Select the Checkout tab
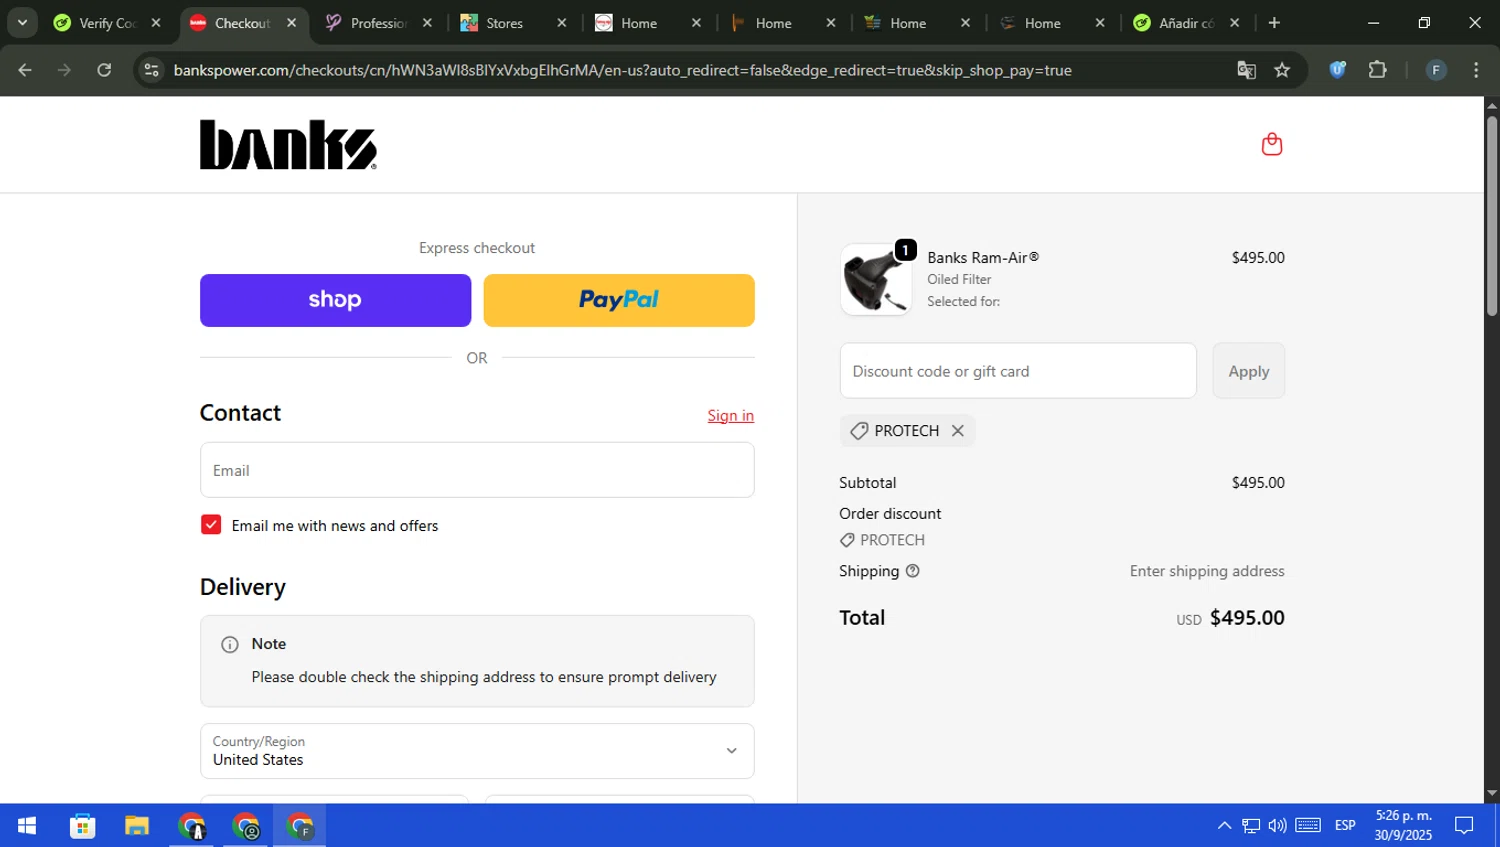This screenshot has height=847, width=1500. click(x=242, y=23)
